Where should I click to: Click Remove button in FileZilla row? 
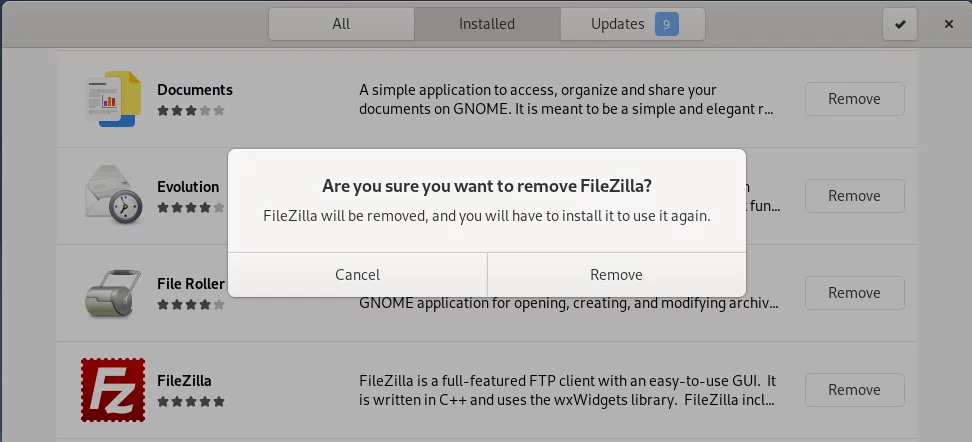pos(854,389)
